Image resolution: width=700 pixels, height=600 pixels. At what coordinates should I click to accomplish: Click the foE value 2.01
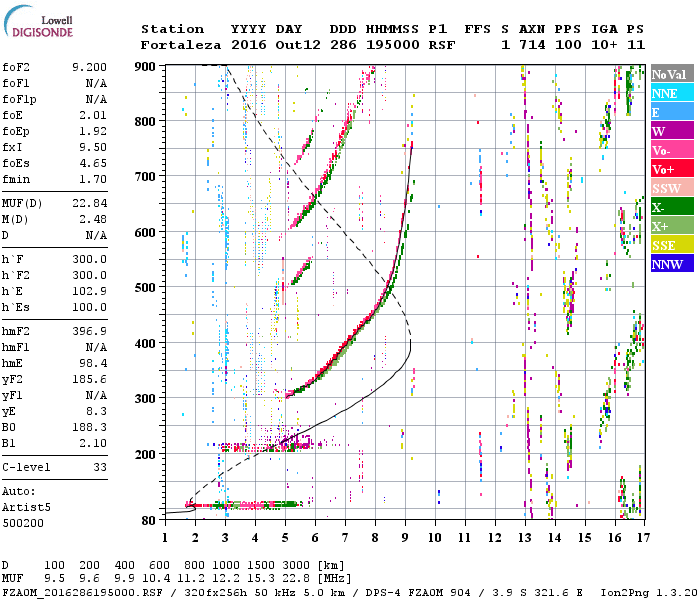pyautogui.click(x=93, y=115)
